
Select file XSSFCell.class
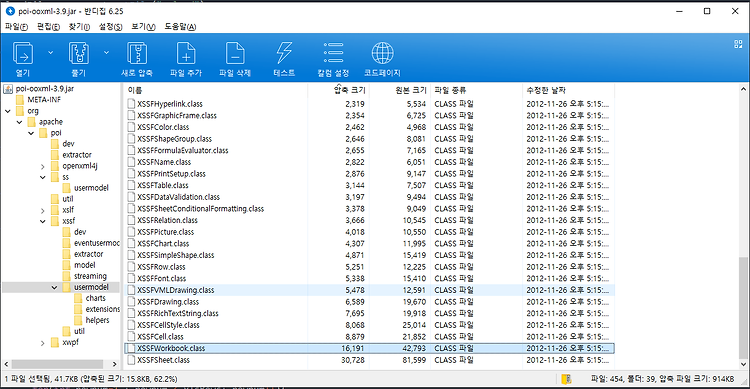[160, 337]
